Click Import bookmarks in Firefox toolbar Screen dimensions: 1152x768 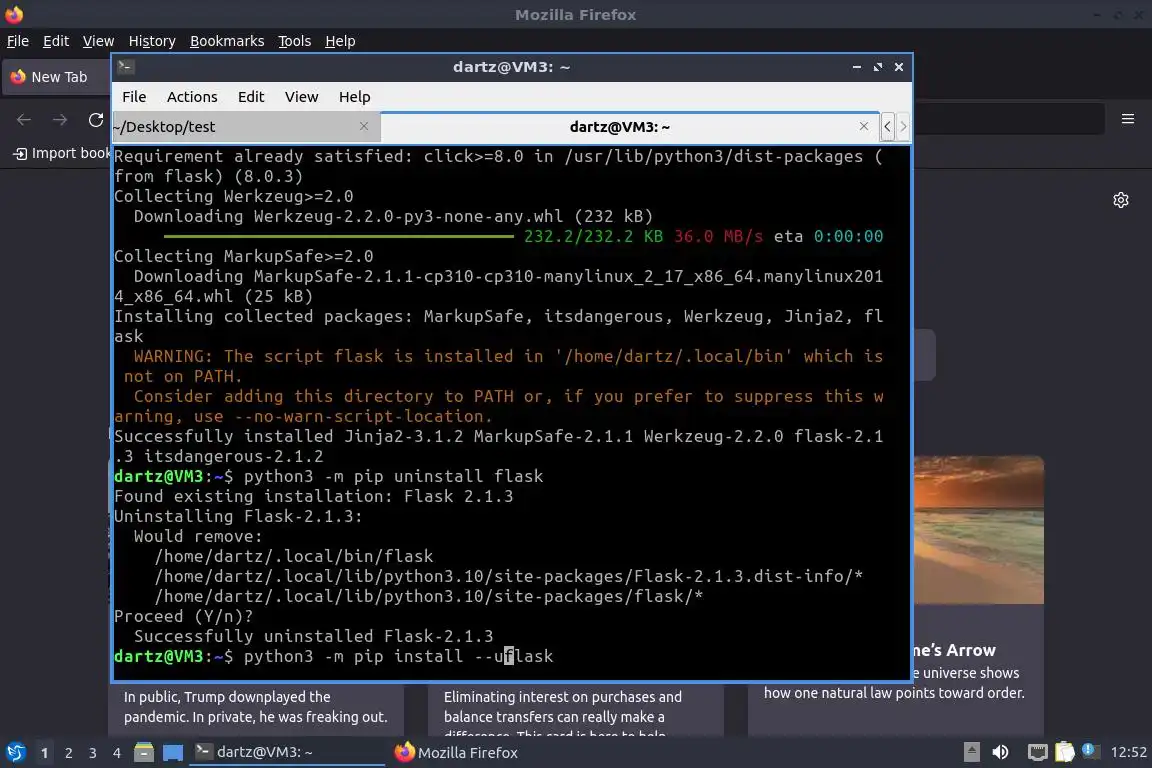(62, 153)
